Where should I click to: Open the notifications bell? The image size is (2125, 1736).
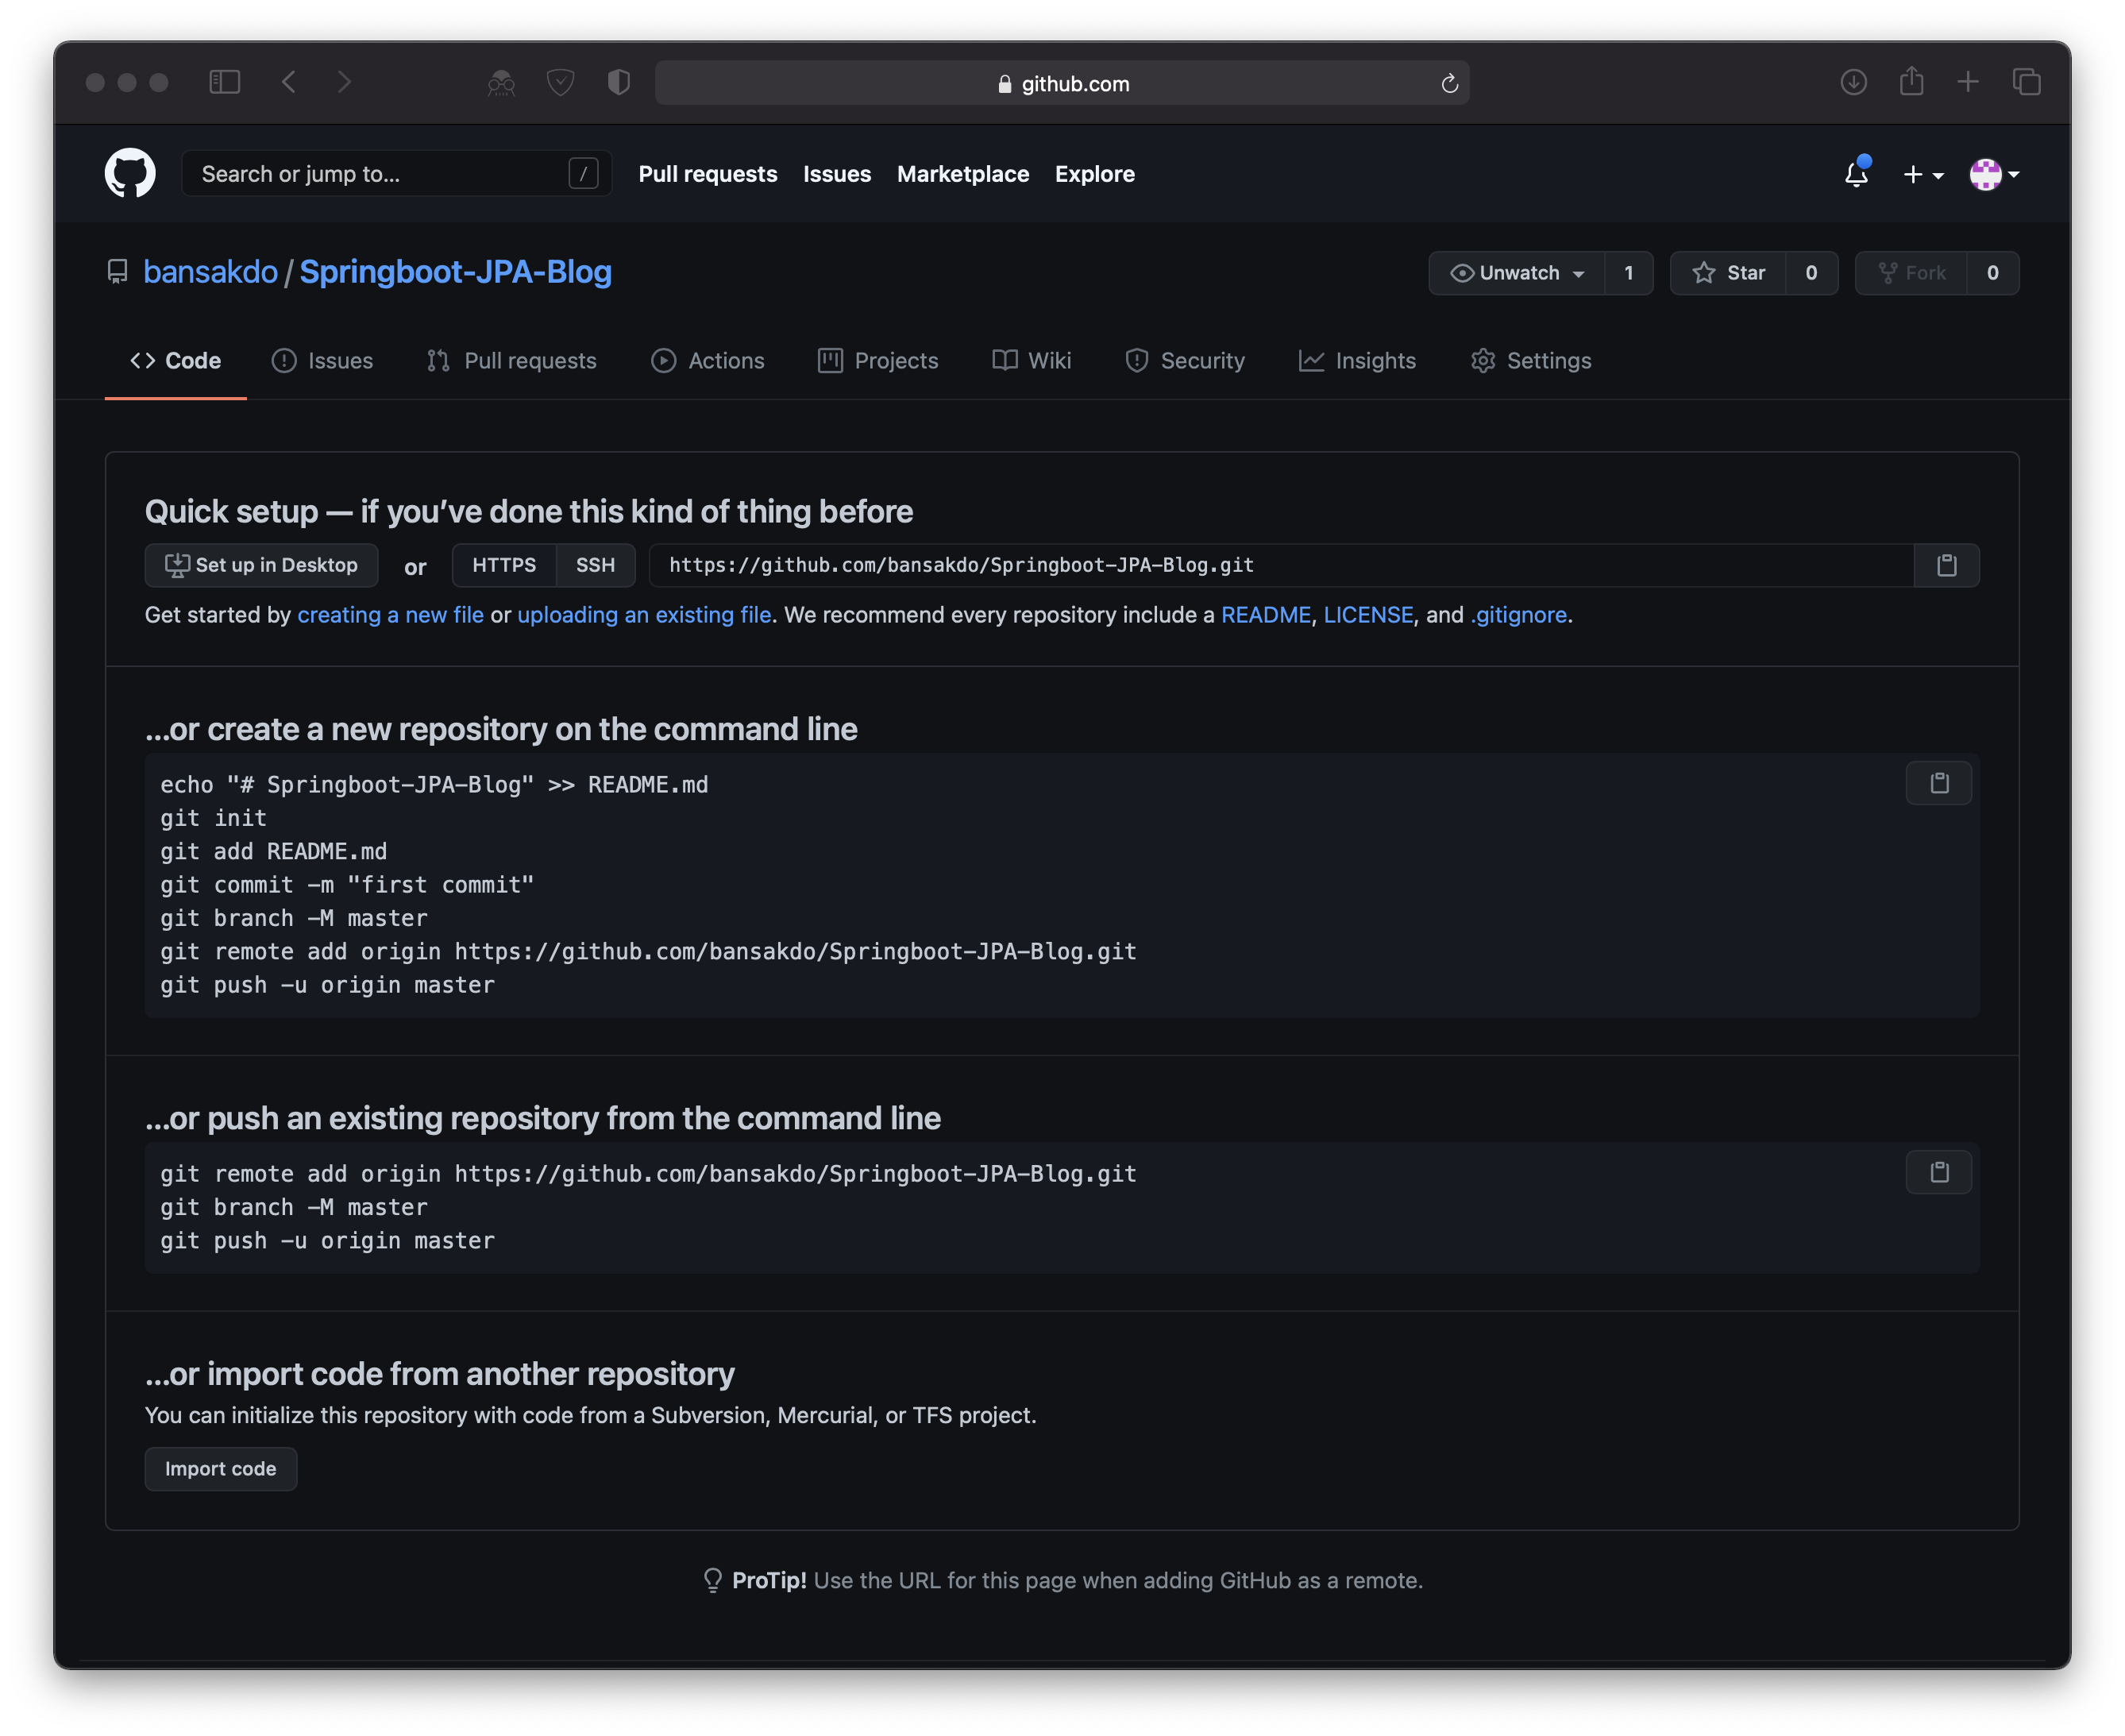click(1856, 173)
